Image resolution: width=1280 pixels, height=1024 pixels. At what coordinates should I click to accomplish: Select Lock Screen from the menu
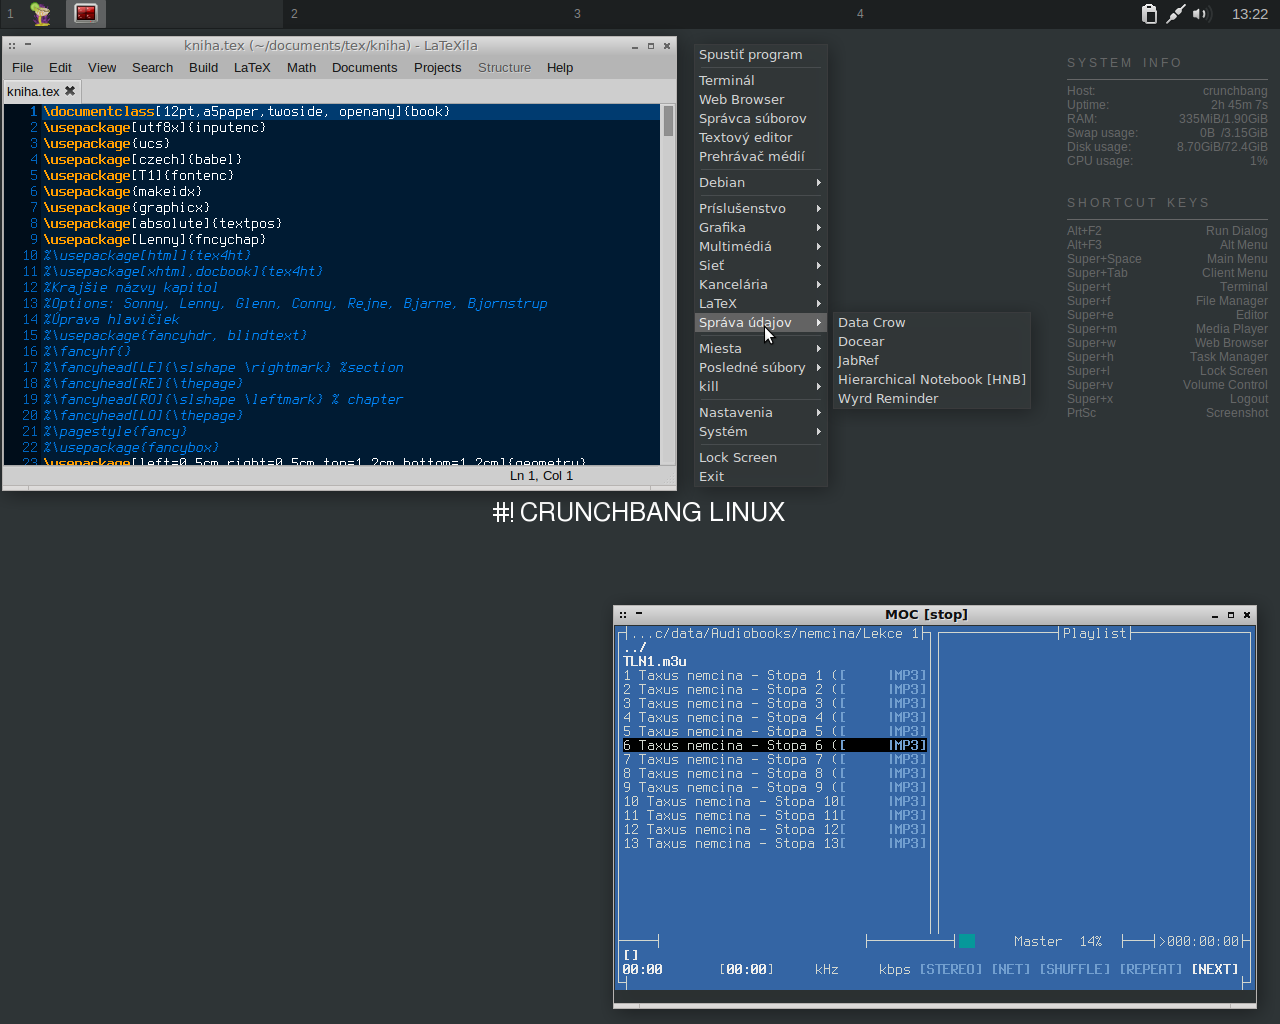pos(760,458)
